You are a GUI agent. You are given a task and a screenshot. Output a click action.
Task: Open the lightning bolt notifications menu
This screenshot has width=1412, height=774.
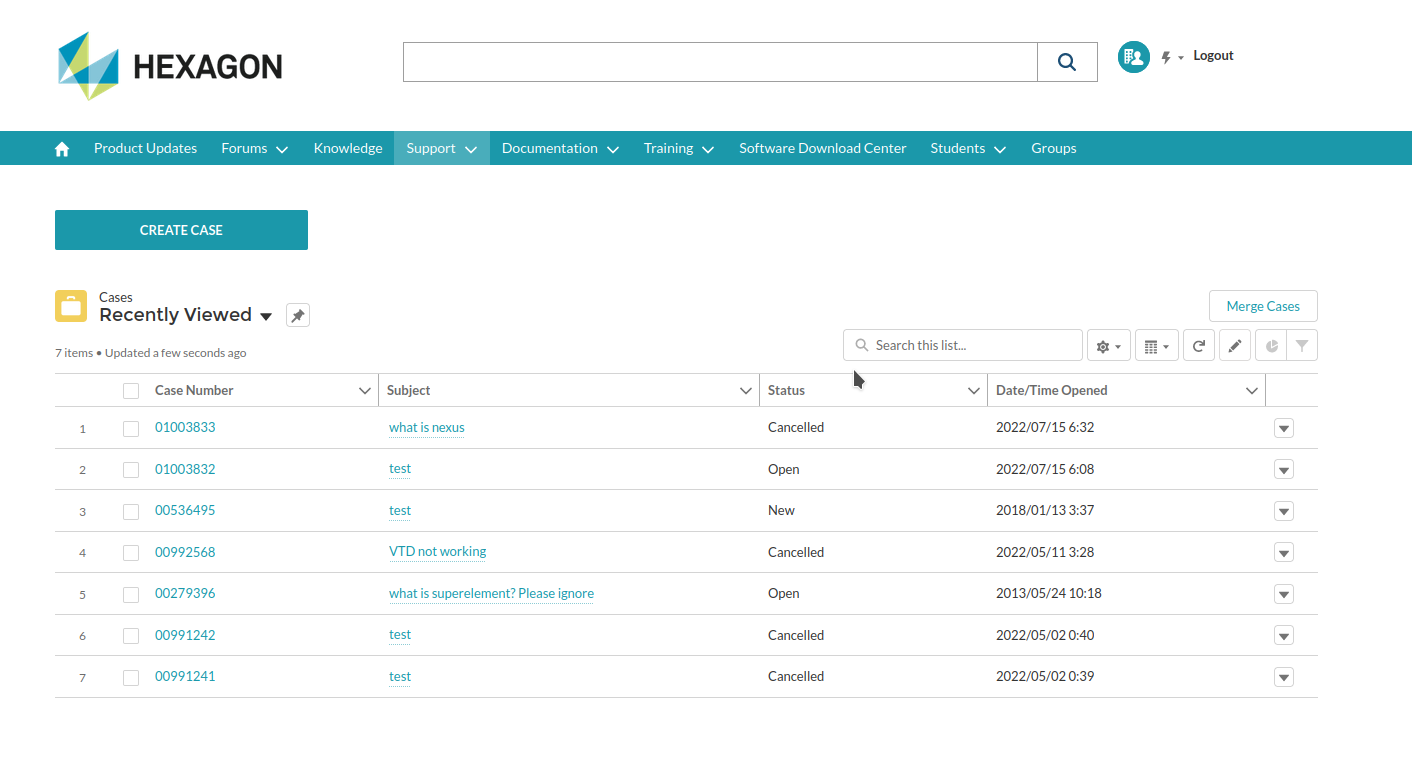(x=1172, y=58)
